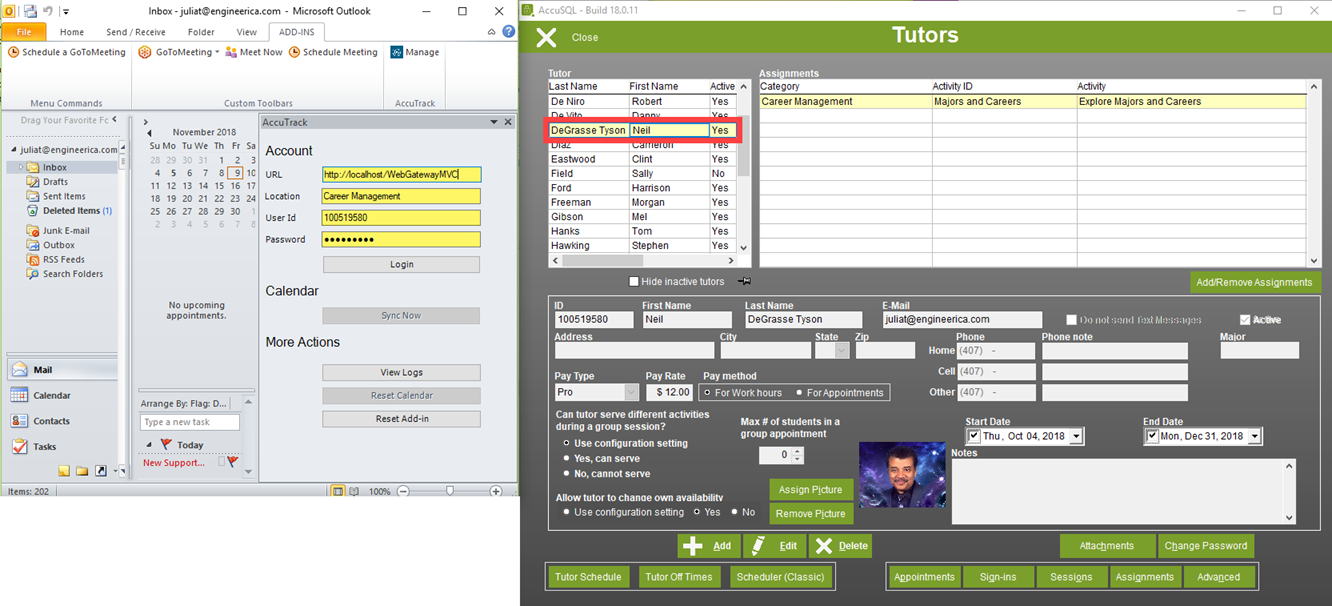Close the AccuTrack pane in Outlook
Viewport: 1332px width, 606px height.
coord(508,122)
